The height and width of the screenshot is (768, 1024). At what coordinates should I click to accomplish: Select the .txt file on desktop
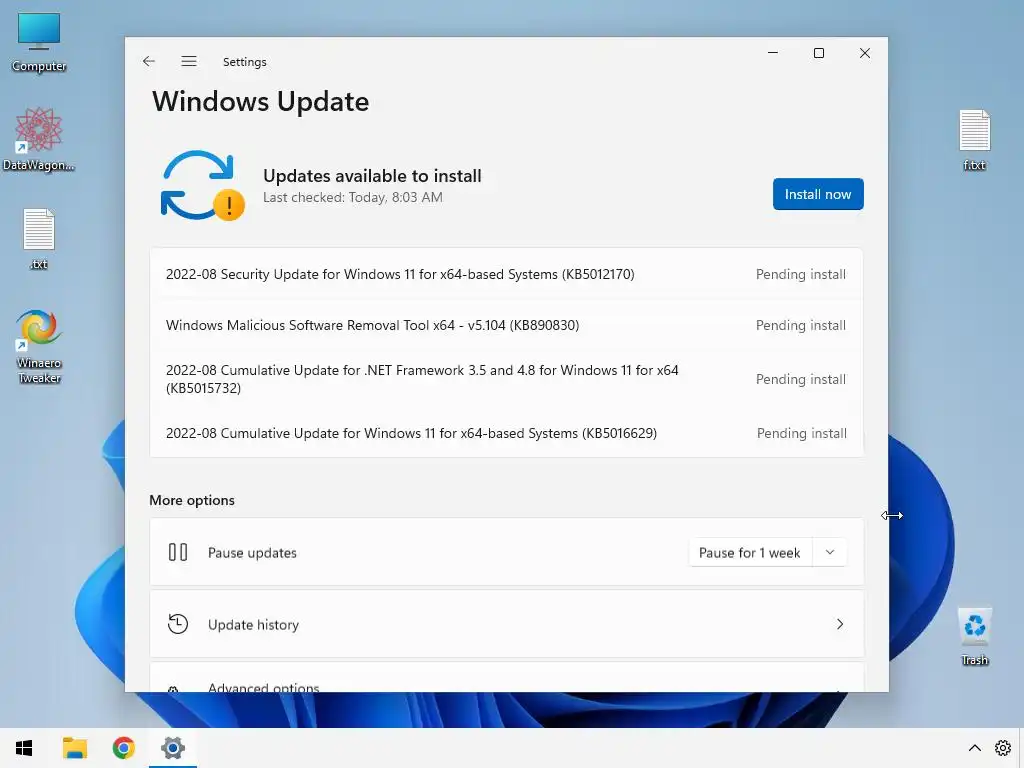tap(39, 239)
